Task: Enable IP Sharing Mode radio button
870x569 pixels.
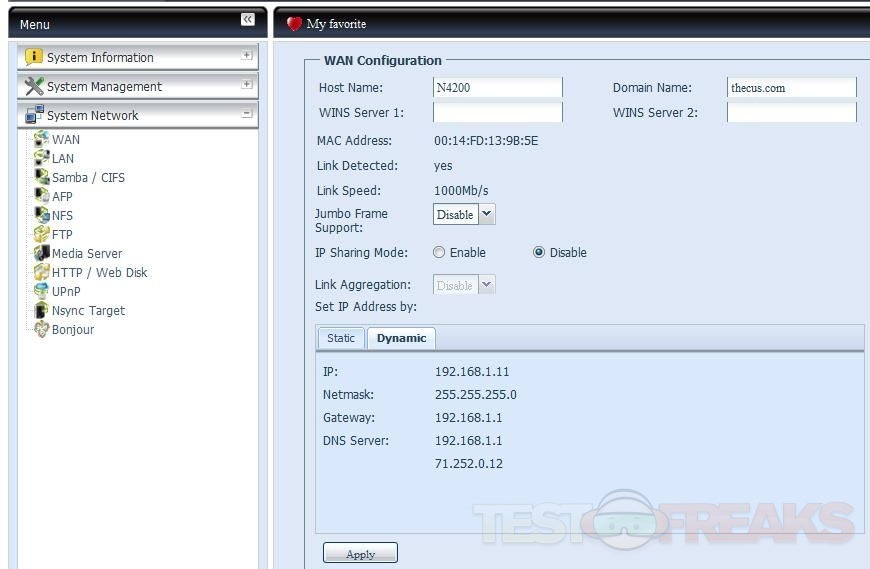Action: click(439, 253)
